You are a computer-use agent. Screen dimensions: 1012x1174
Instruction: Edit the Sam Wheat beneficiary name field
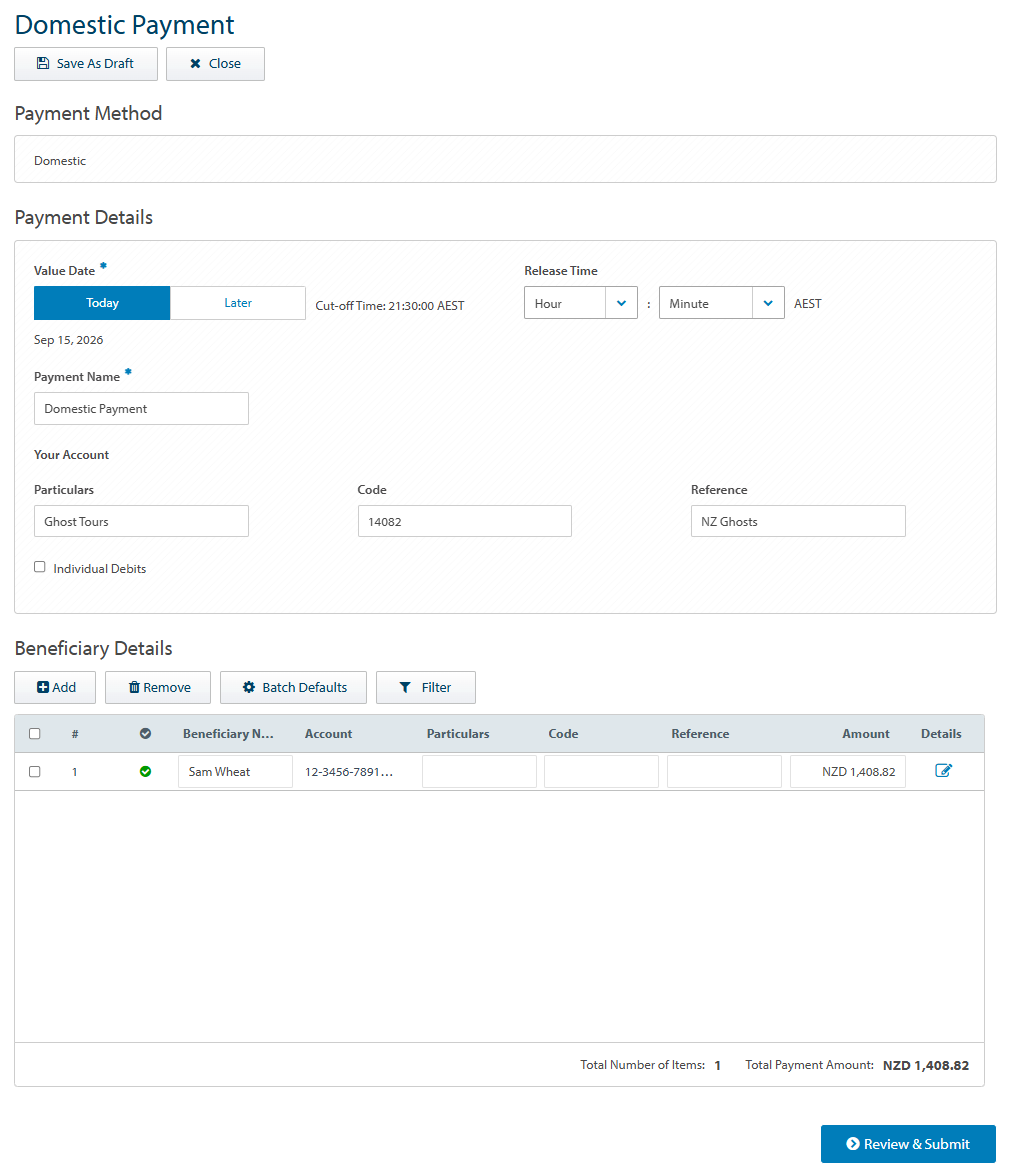click(235, 772)
